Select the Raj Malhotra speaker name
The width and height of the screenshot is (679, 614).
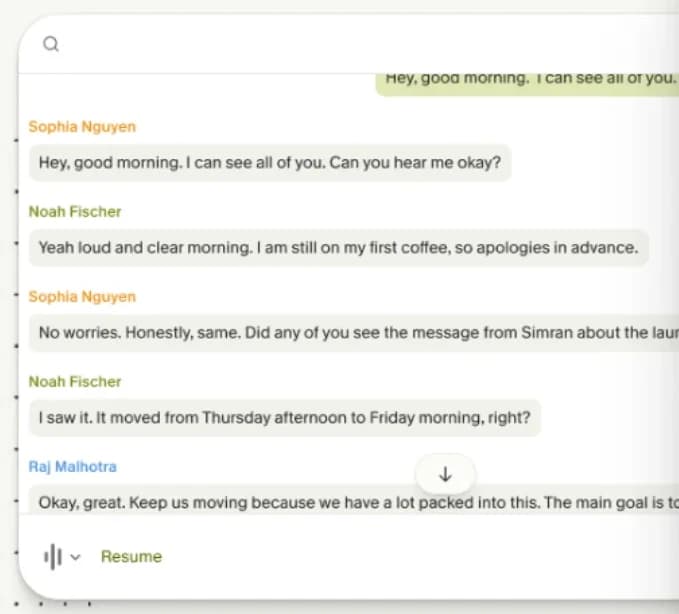(73, 467)
